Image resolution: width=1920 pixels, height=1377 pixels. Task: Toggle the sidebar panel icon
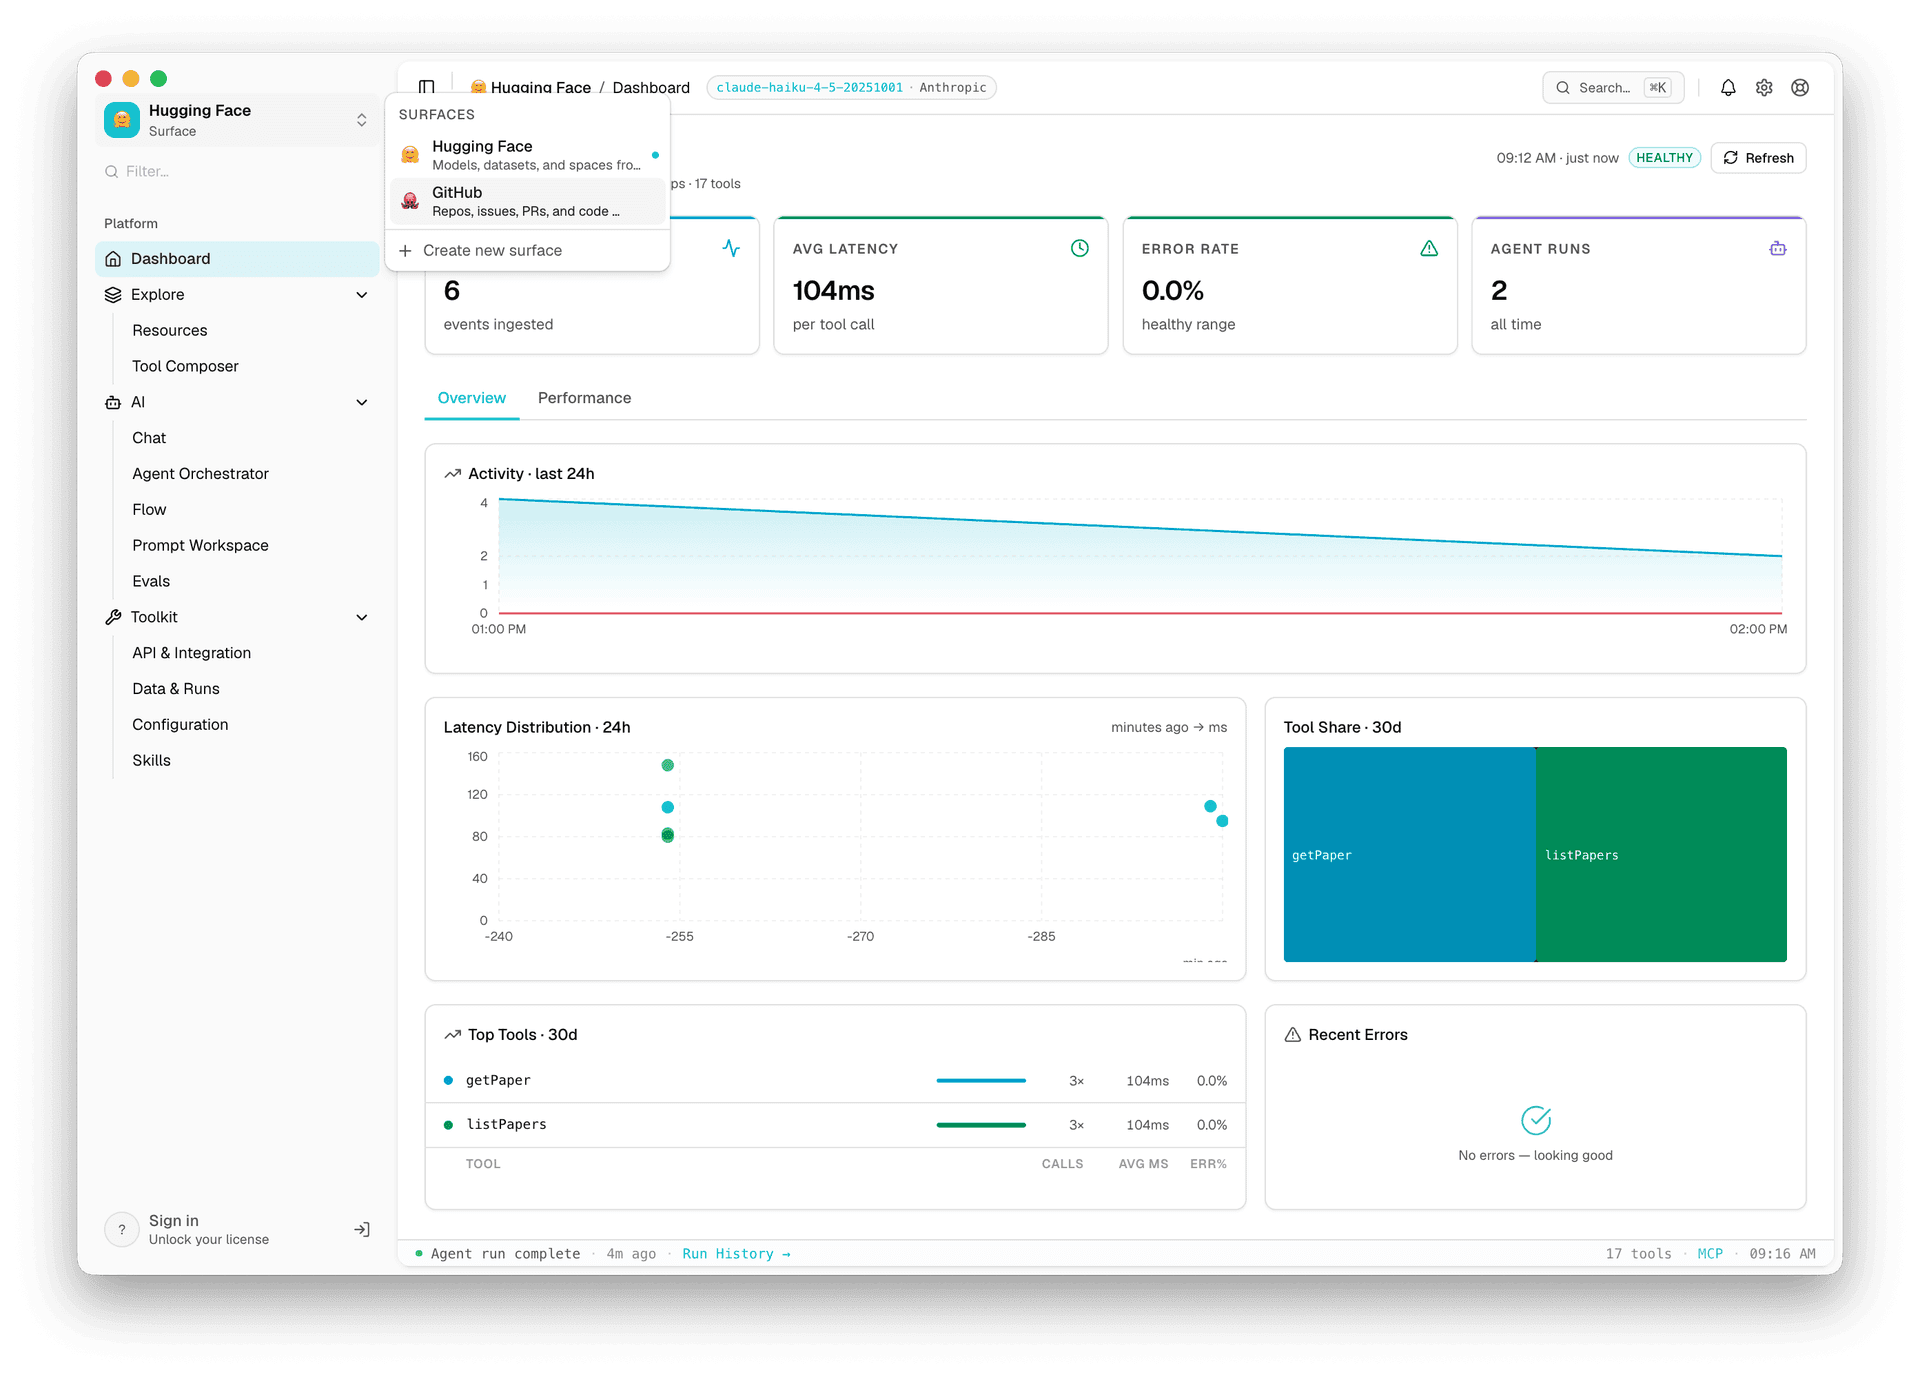(427, 87)
